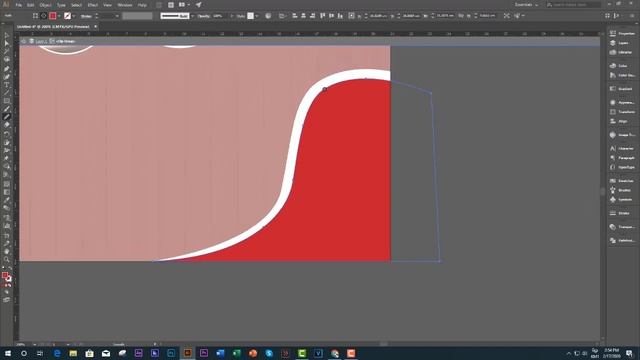Open the OpenType panel
This screenshot has height=360, width=640.
pos(622,167)
